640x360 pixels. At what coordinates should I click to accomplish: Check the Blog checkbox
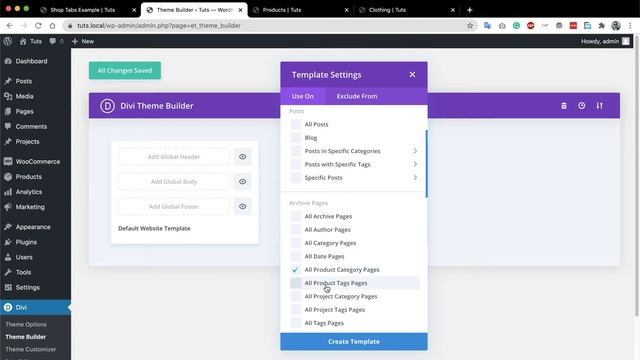(296, 138)
